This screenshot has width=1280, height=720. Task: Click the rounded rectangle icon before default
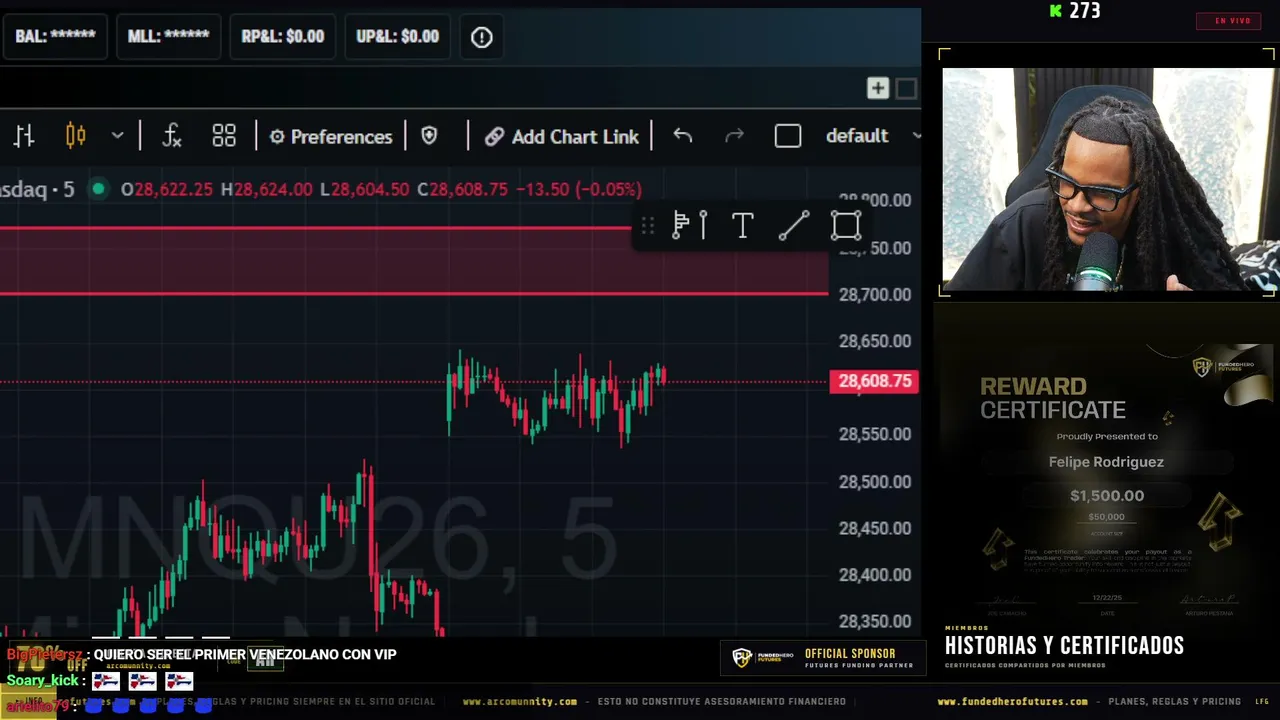788,136
